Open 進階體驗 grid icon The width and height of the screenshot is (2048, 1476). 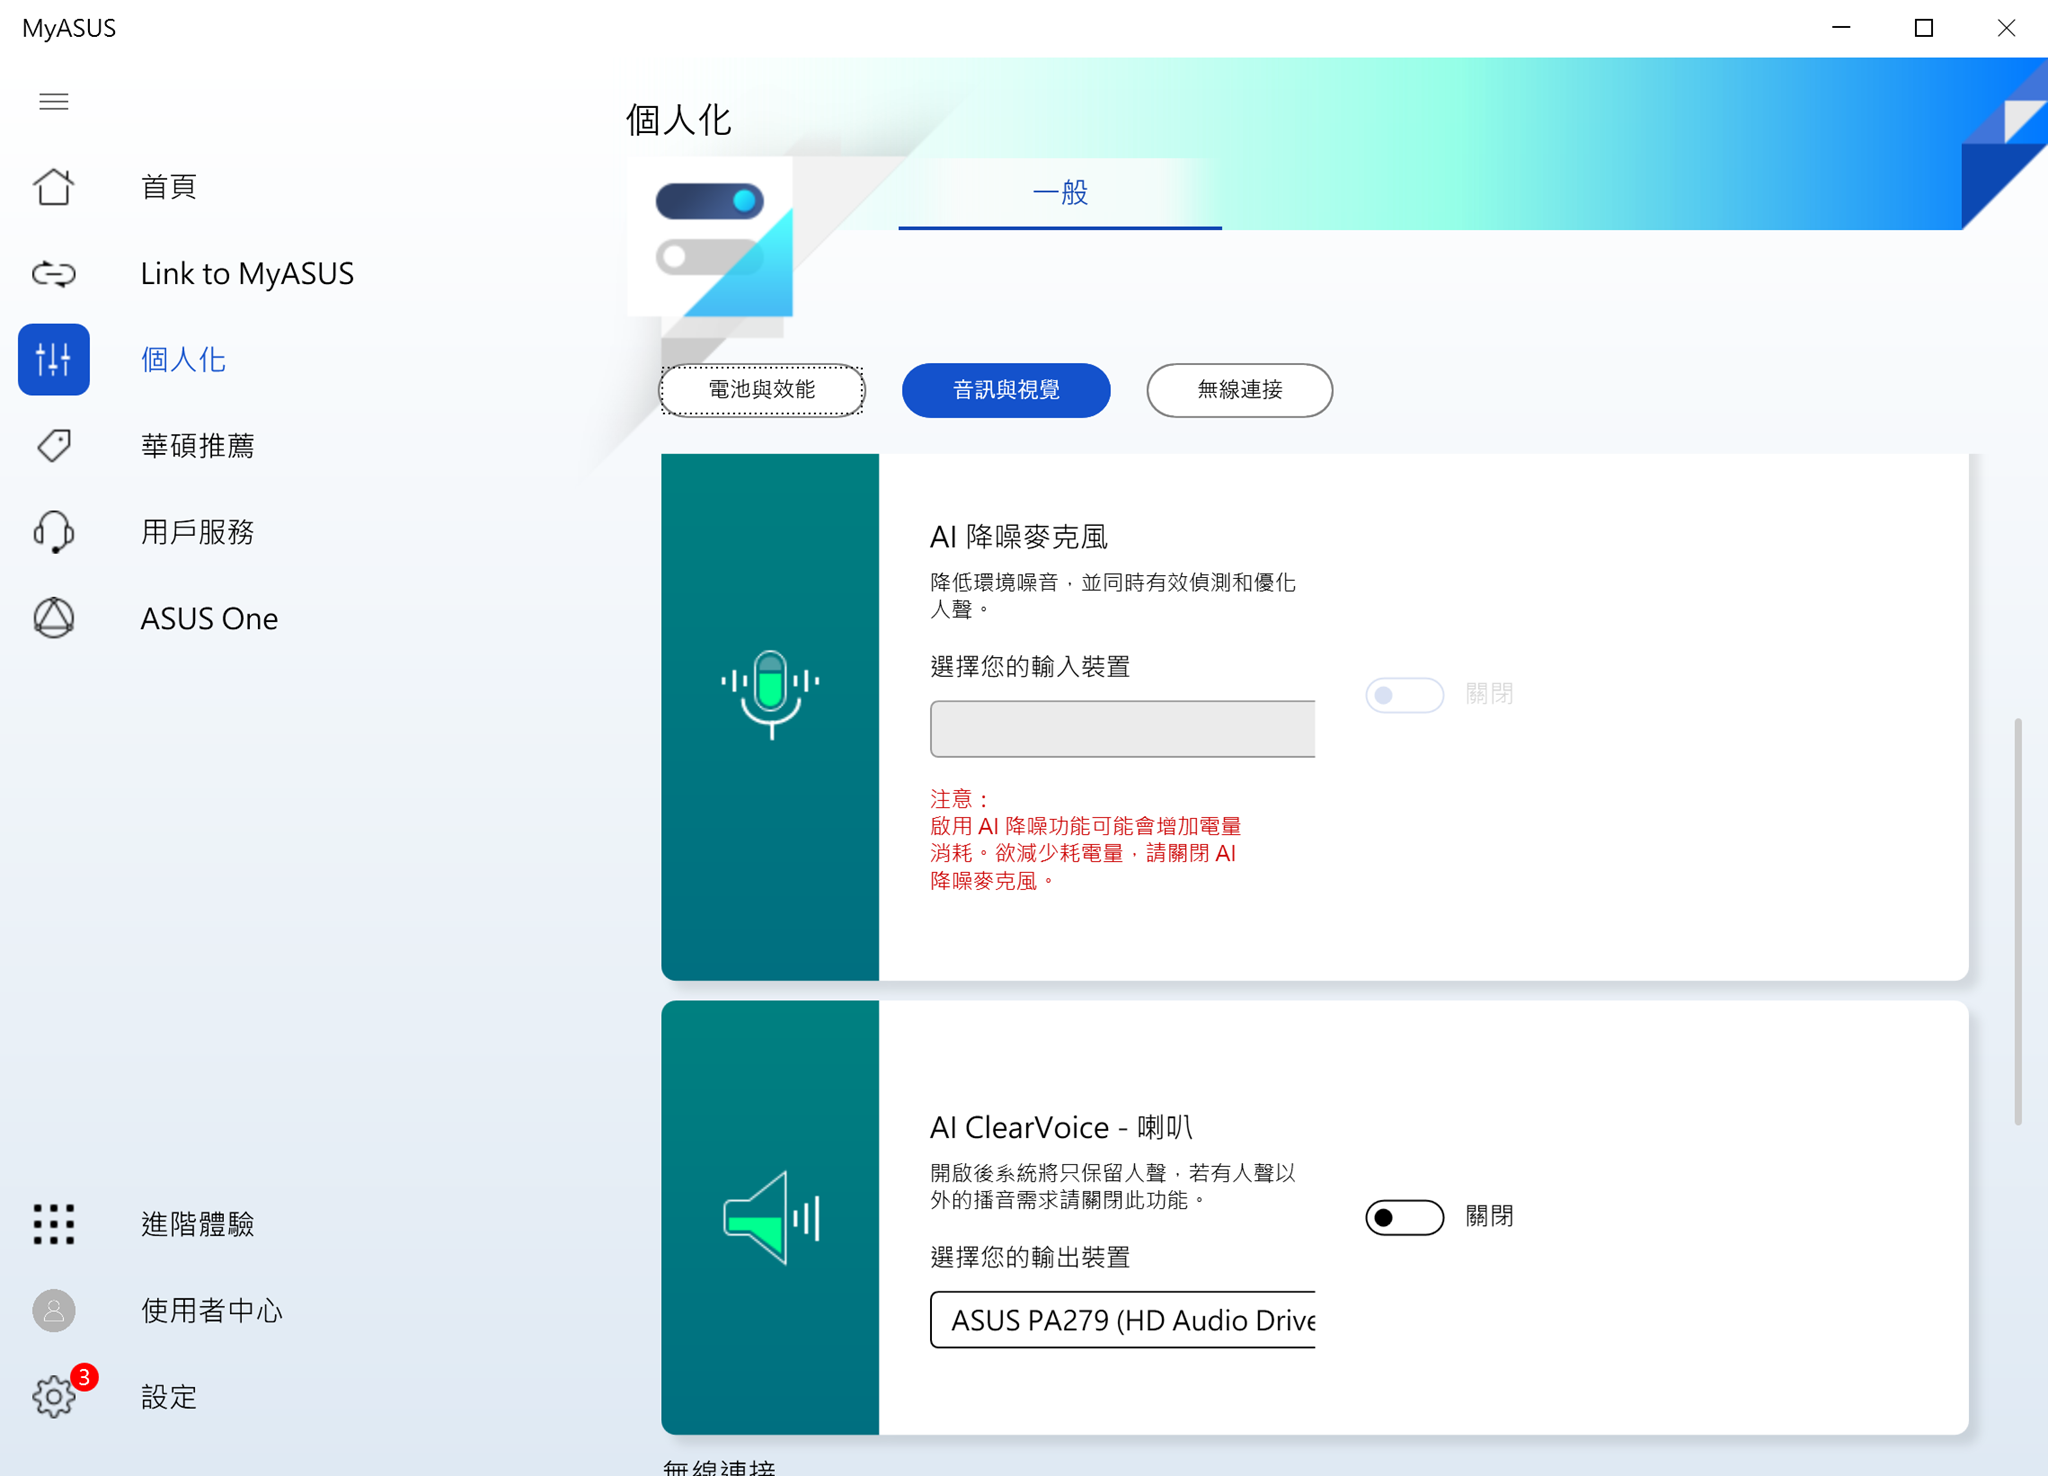54,1224
